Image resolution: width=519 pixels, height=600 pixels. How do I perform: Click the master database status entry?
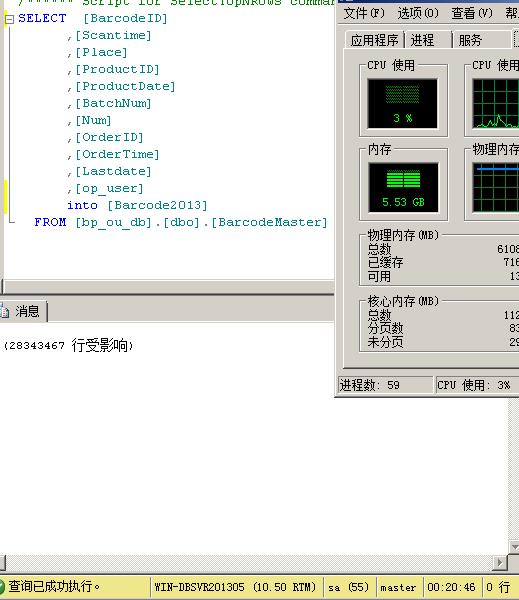click(398, 587)
